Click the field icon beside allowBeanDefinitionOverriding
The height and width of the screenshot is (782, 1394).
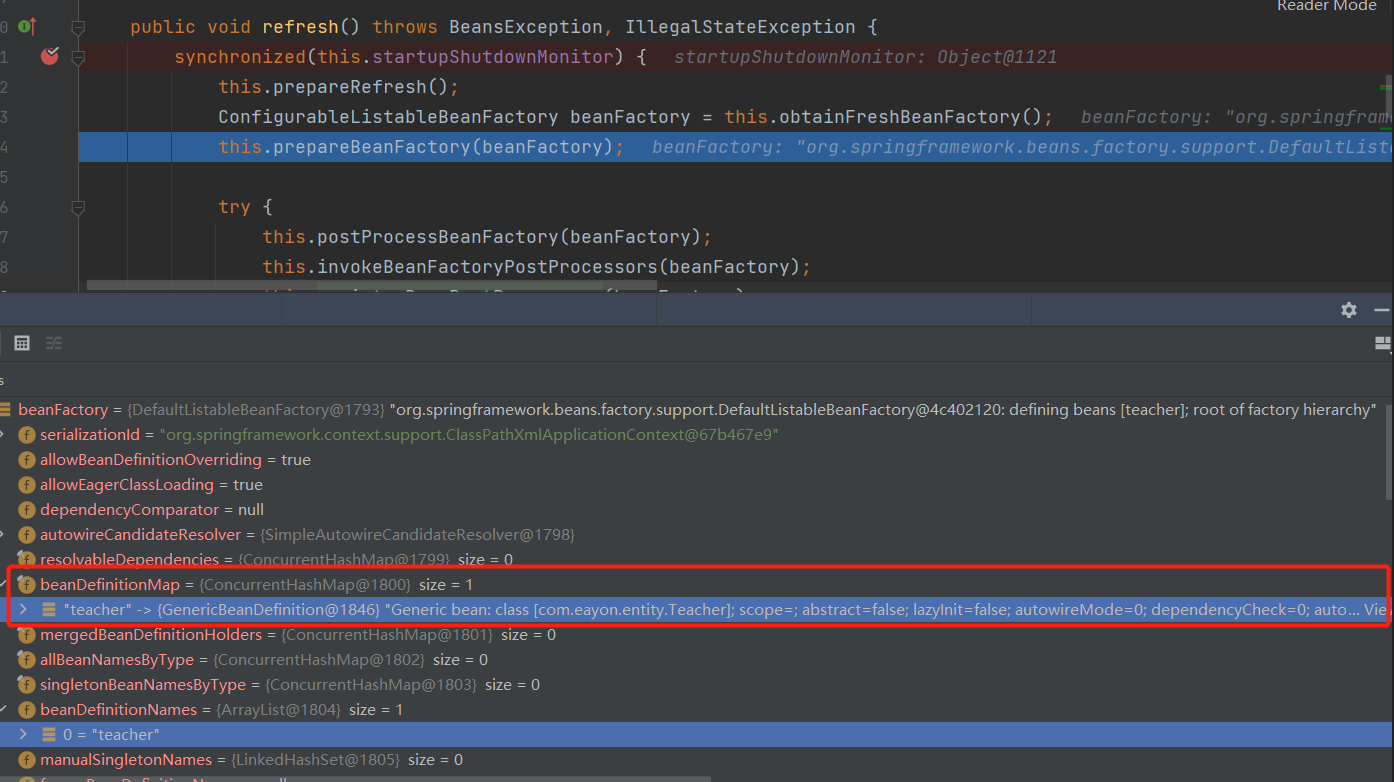[27, 460]
